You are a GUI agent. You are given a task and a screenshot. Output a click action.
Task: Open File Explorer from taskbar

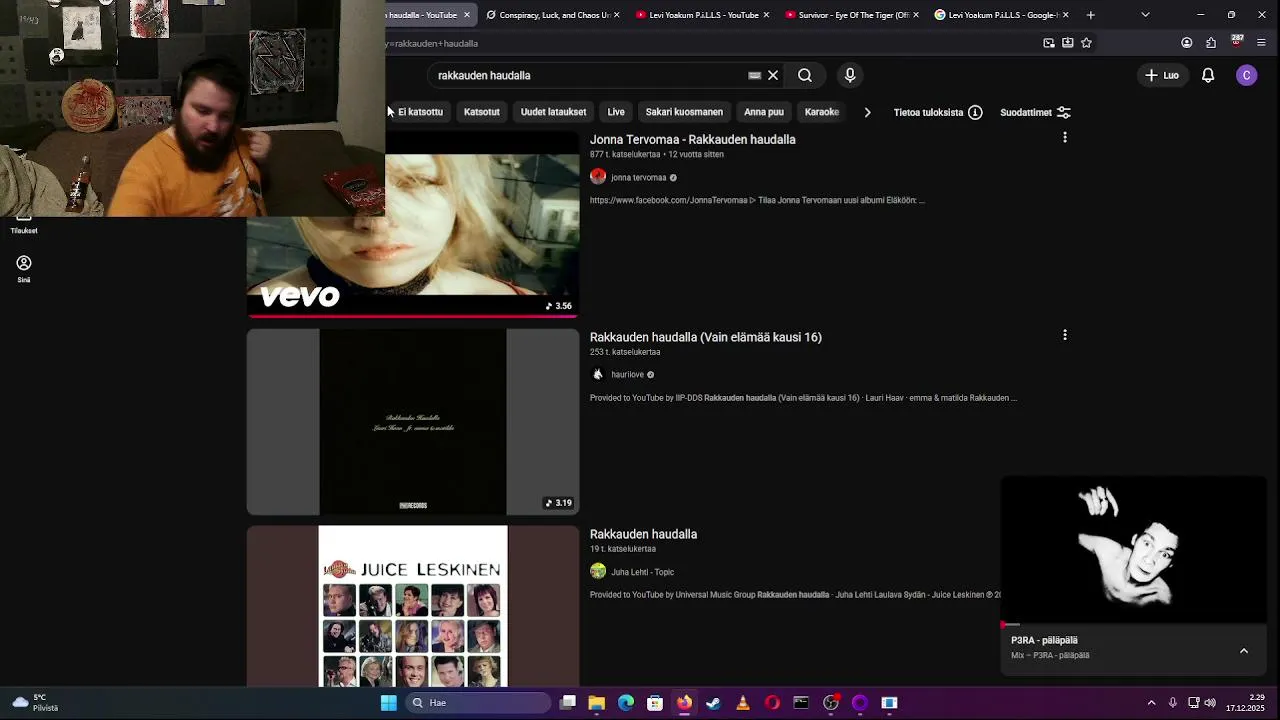pyautogui.click(x=597, y=703)
